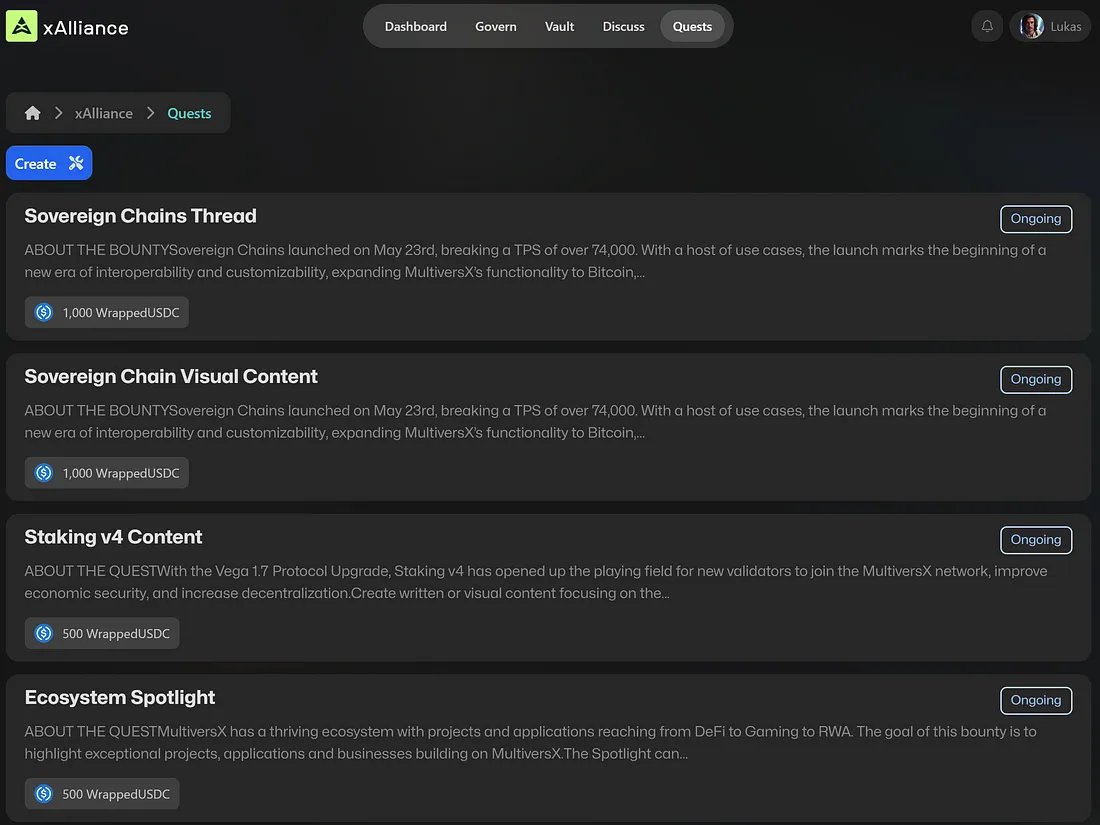Click USDC coin icon in Sovereign Chain Visual Content
This screenshot has height=825, width=1100.
43,473
